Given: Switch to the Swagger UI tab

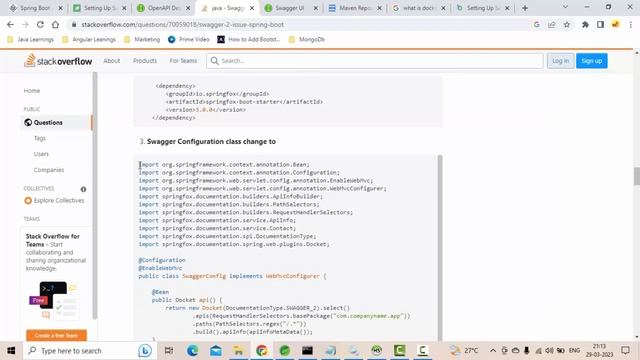Looking at the screenshot, I should pyautogui.click(x=291, y=8).
